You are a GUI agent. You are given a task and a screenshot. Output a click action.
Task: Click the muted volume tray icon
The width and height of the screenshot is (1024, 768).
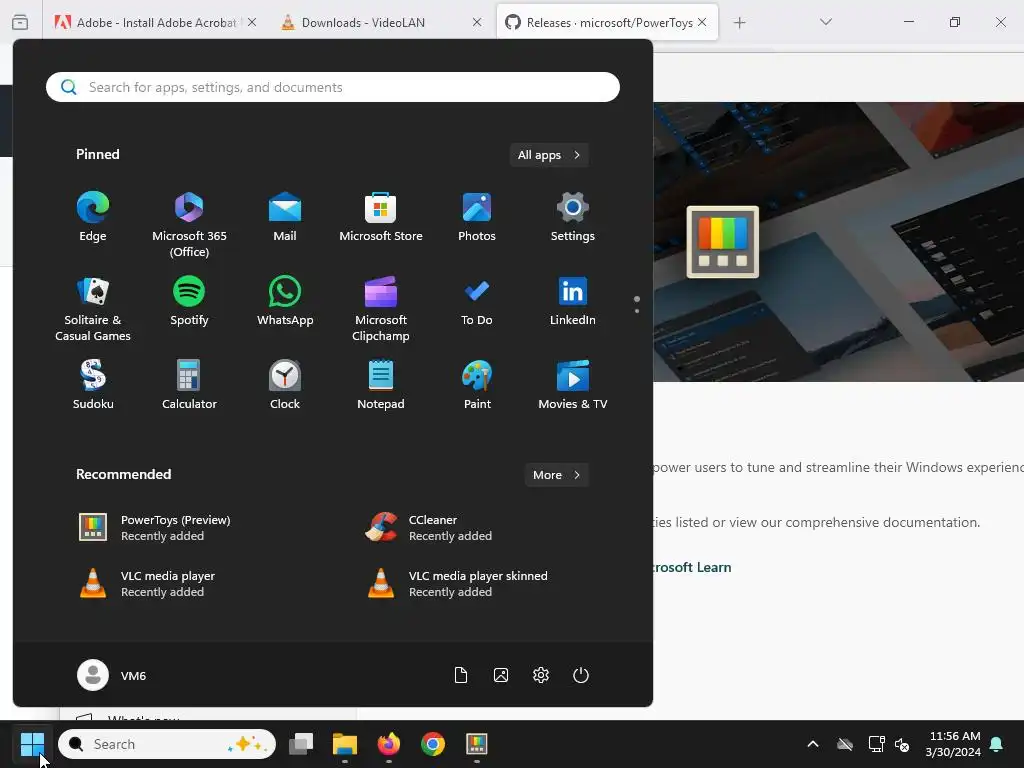tap(903, 744)
